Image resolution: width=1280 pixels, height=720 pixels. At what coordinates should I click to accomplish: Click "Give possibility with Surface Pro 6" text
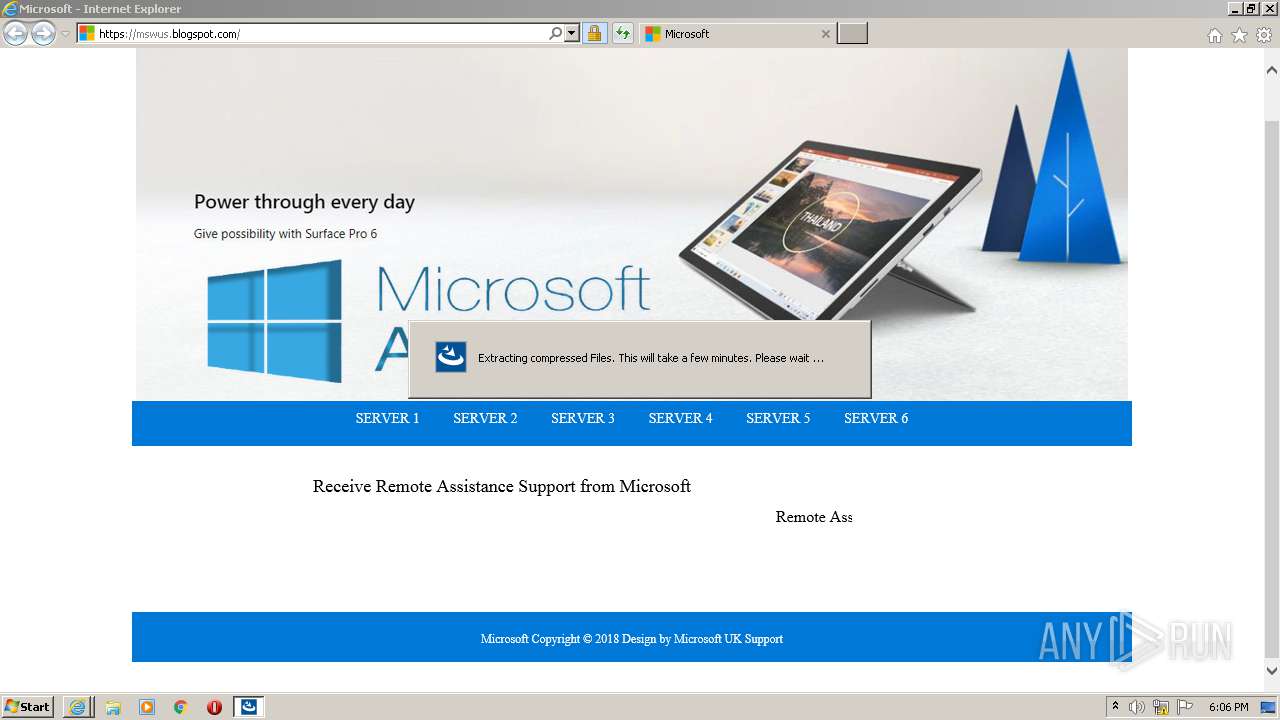point(285,234)
